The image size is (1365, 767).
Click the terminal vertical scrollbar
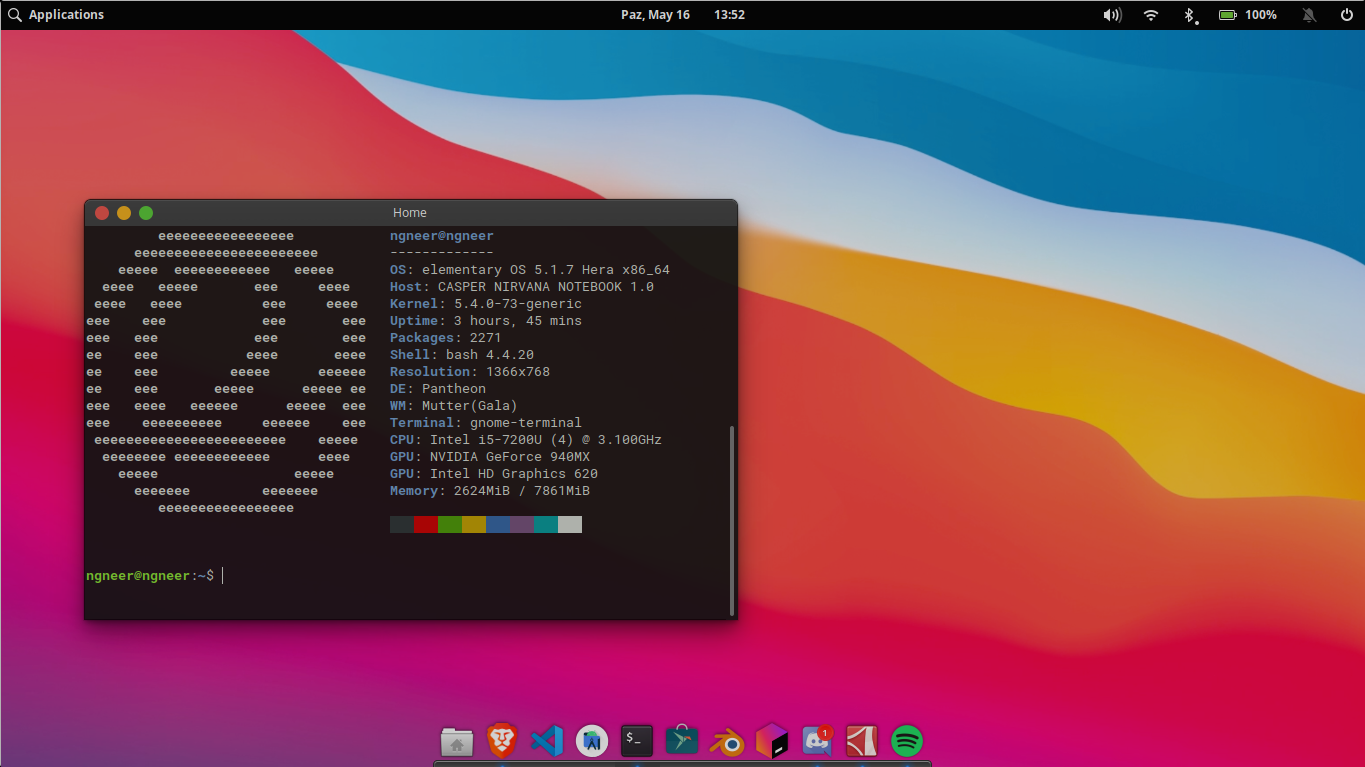tap(733, 520)
